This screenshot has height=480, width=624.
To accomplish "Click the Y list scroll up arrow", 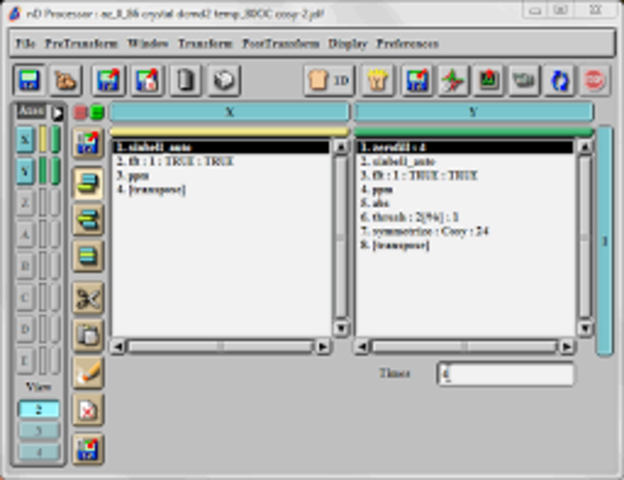I will pyautogui.click(x=585, y=147).
